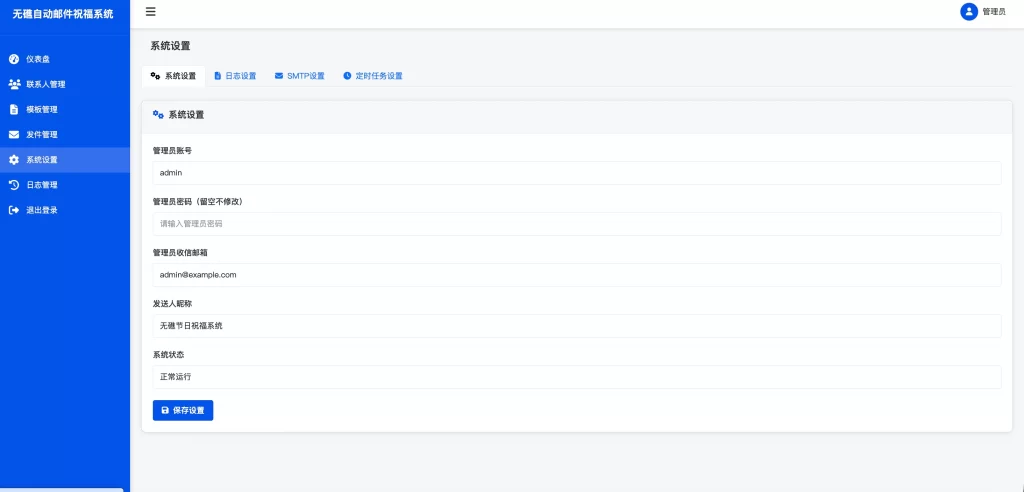Open the 管理员 account menu label

tap(994, 12)
